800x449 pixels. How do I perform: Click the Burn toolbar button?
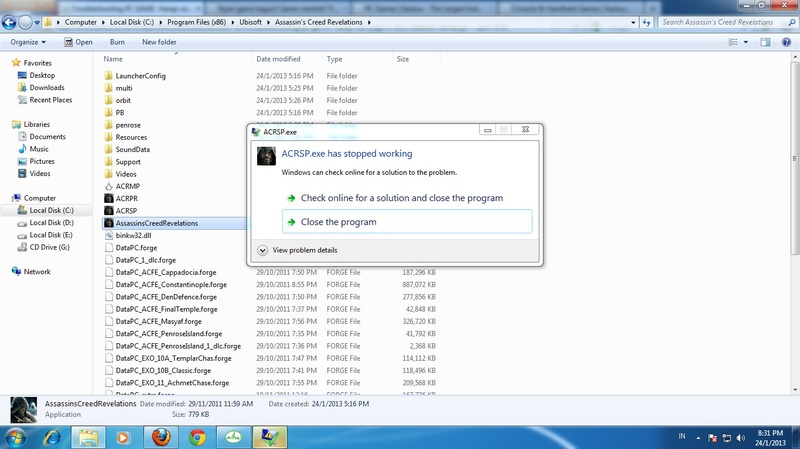117,42
